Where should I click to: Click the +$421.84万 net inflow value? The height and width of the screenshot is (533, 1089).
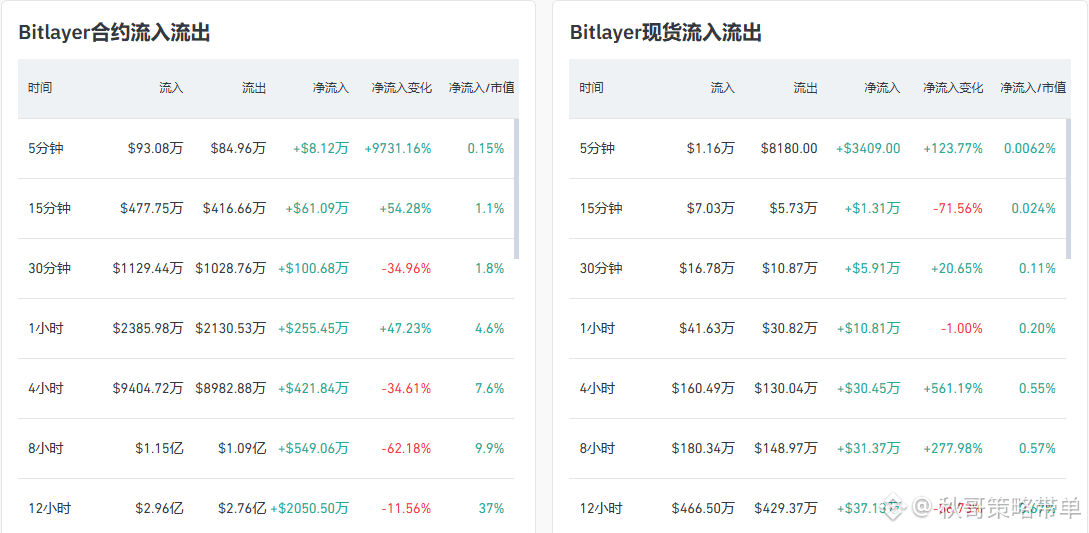pos(313,388)
